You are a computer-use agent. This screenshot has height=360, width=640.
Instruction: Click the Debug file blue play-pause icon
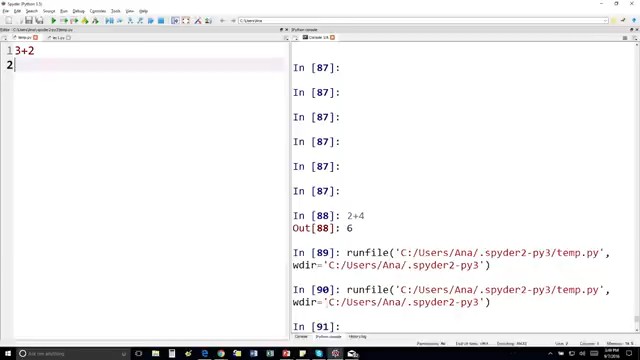click(109, 20)
